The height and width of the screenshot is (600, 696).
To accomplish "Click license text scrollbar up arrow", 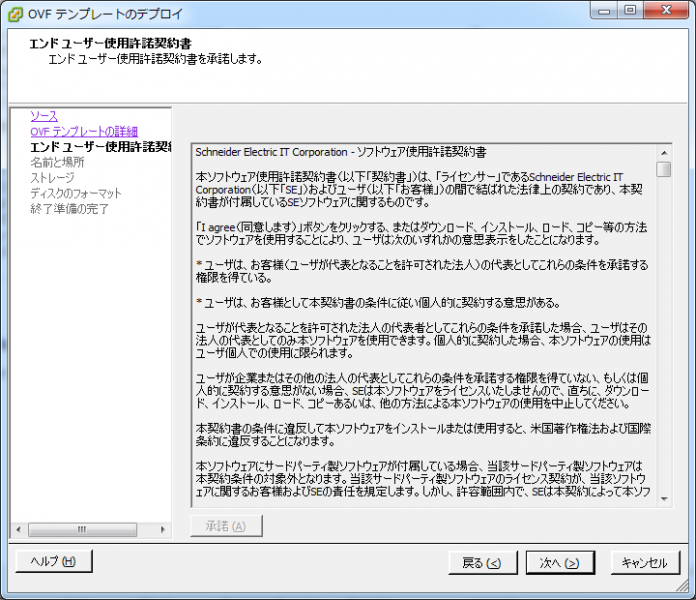I will 664,153.
